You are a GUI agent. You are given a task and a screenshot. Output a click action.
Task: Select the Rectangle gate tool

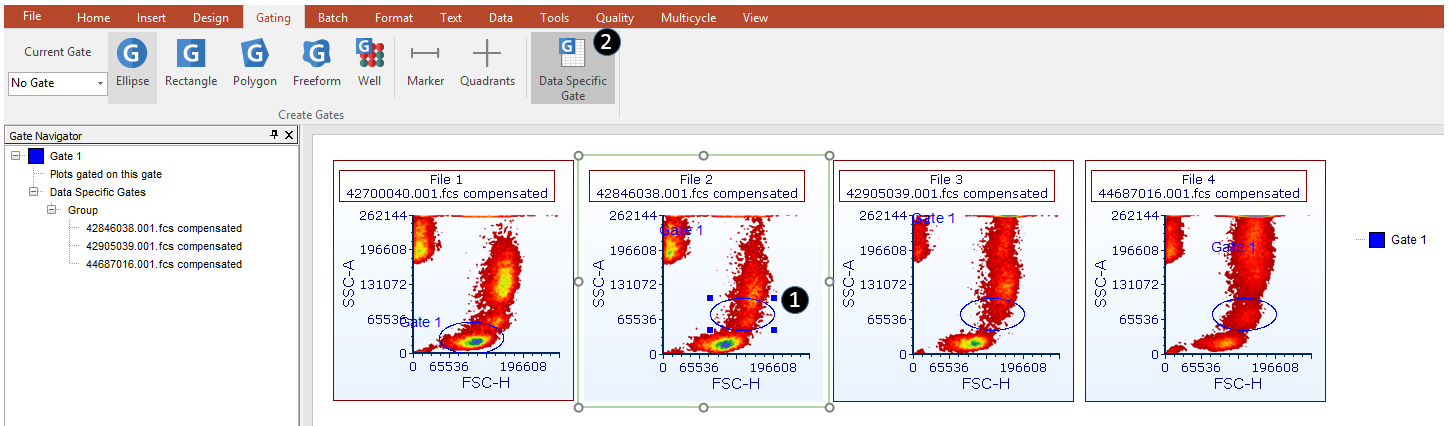point(190,63)
